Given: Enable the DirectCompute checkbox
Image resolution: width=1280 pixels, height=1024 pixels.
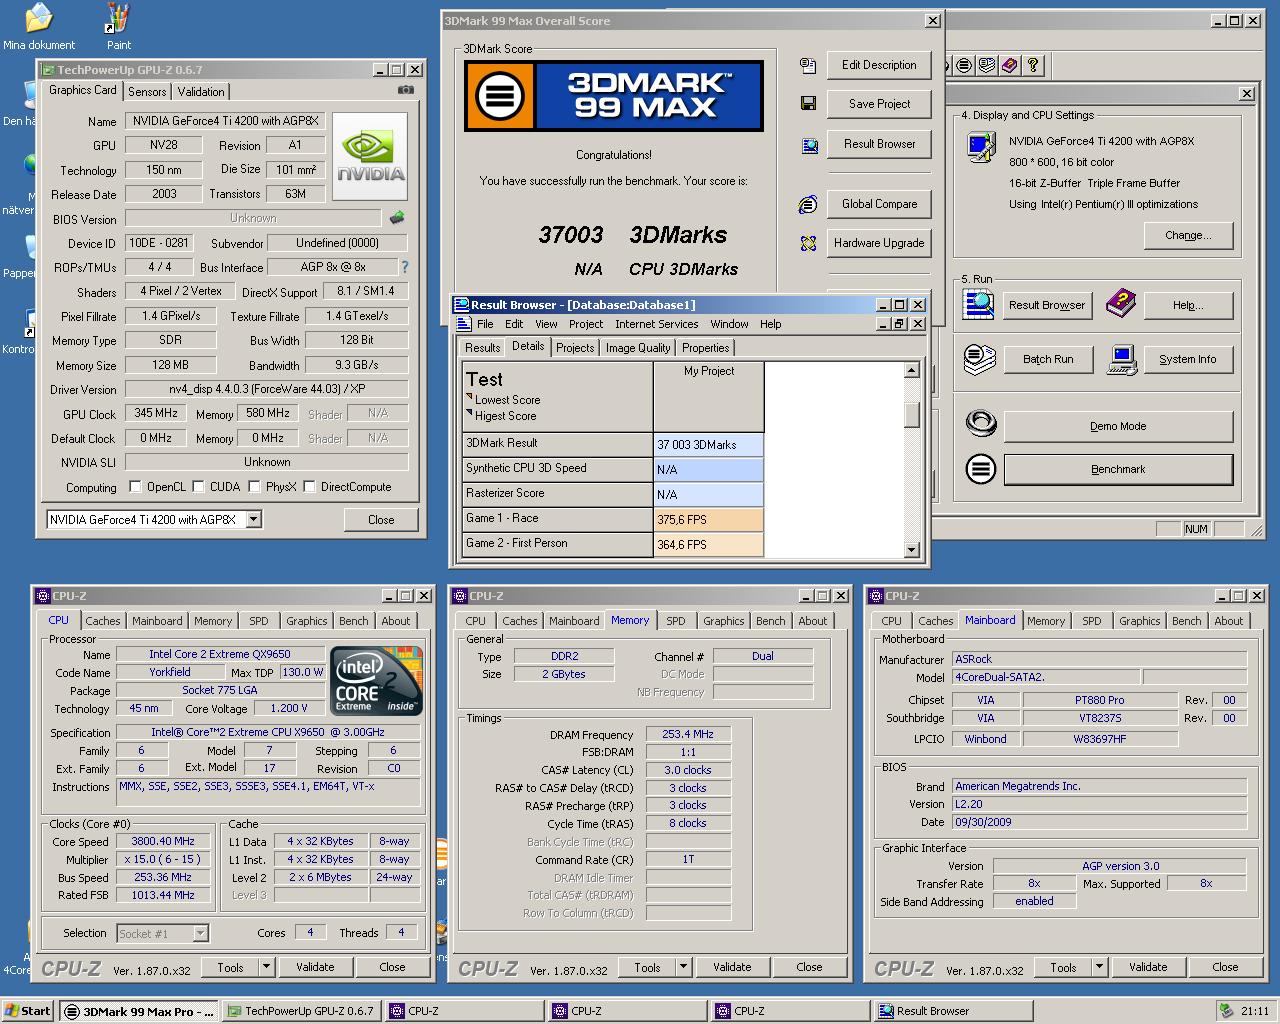Looking at the screenshot, I should pyautogui.click(x=310, y=487).
